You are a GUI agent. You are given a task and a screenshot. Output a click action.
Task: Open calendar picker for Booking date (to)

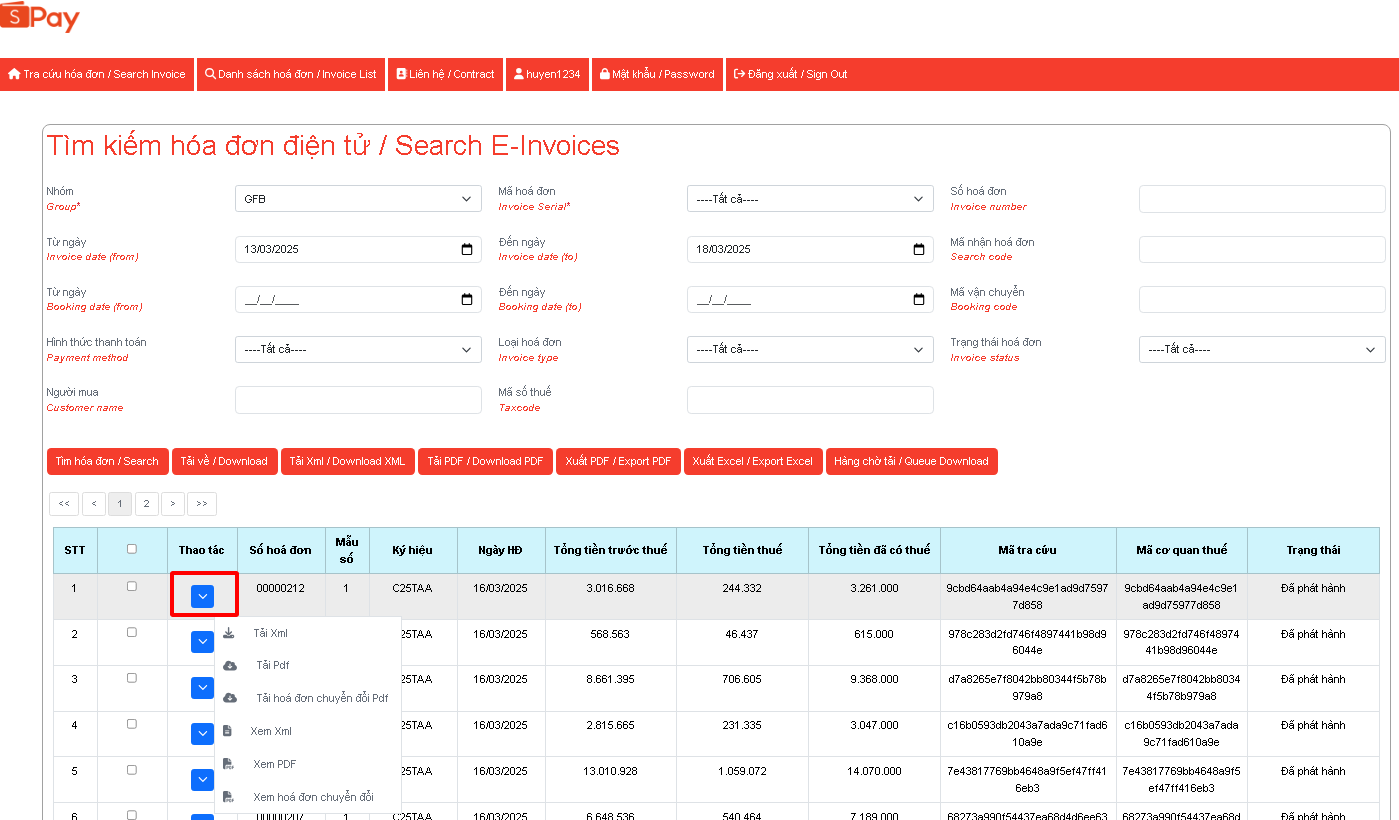(x=919, y=299)
